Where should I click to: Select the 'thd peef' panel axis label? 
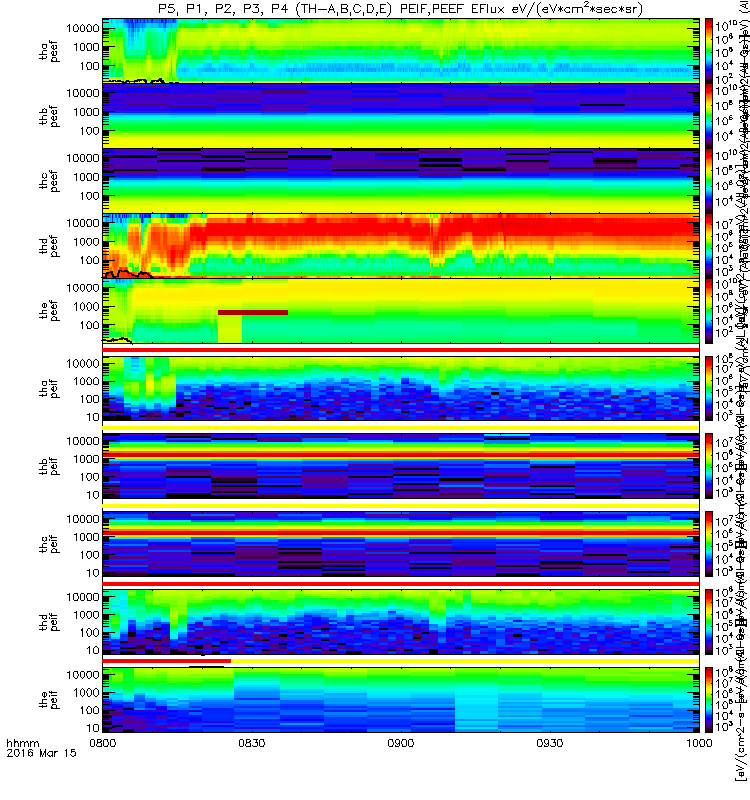(x=49, y=246)
